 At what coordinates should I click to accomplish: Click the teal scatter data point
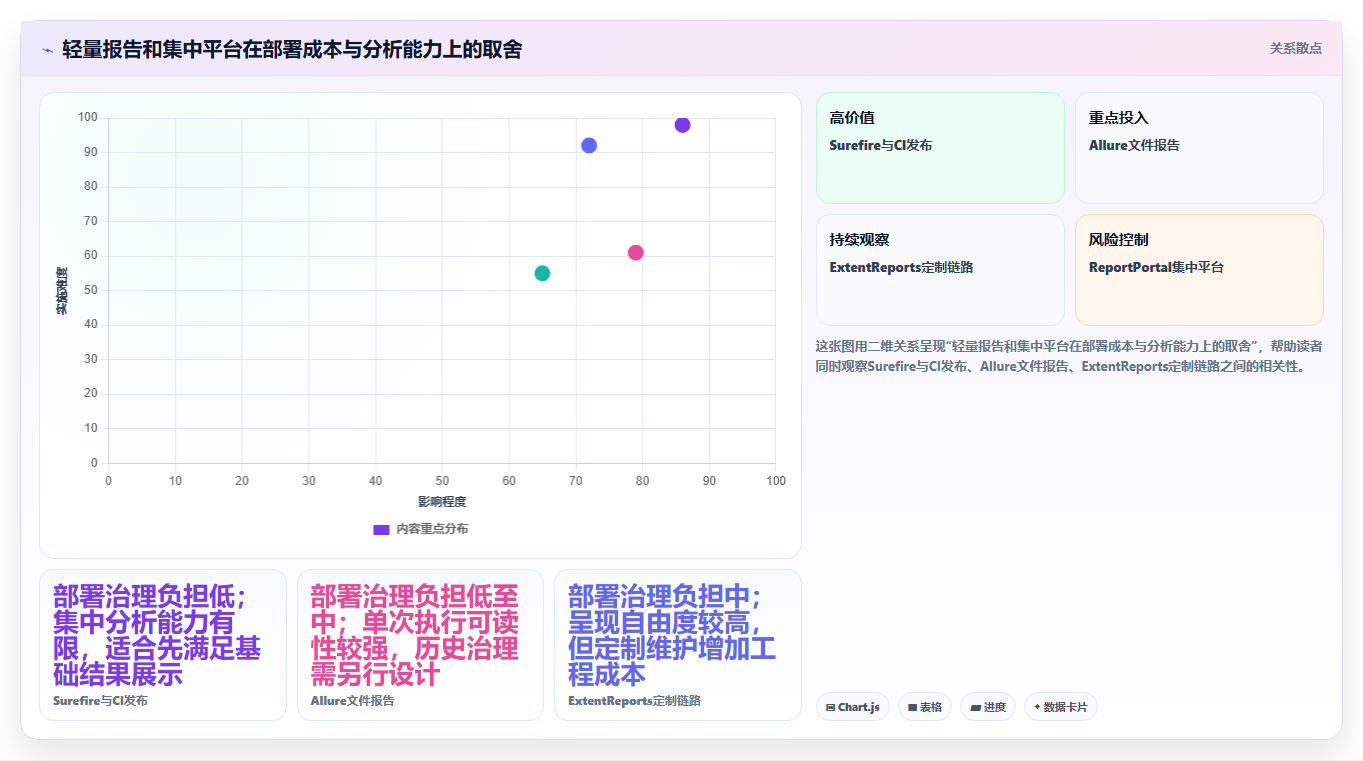point(542,273)
